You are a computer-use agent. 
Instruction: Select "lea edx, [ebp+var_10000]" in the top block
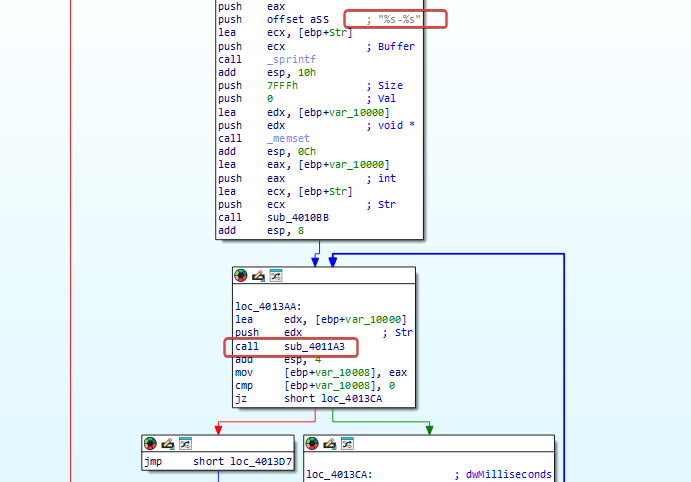coord(304,112)
